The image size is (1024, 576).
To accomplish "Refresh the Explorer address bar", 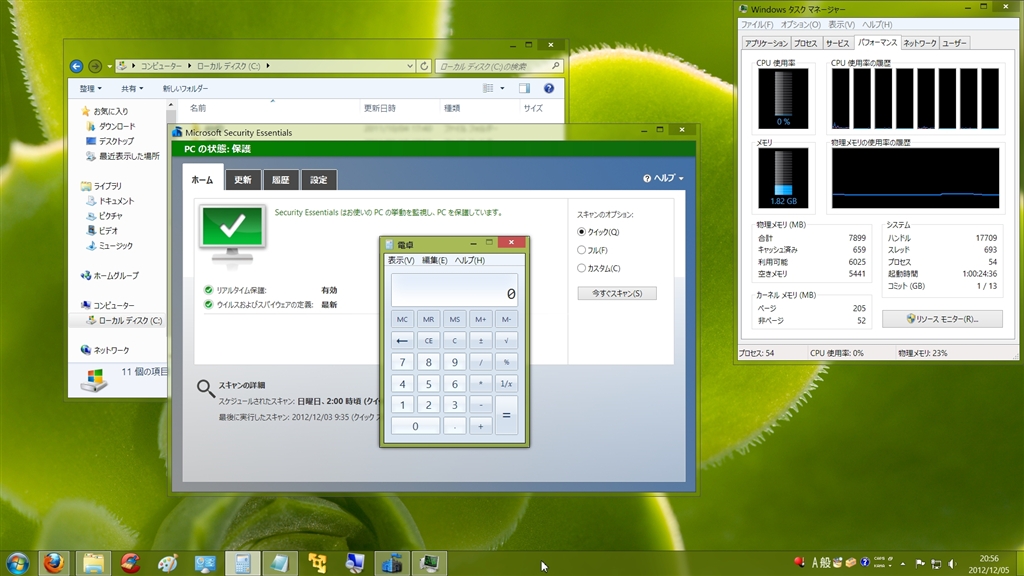I will click(424, 66).
